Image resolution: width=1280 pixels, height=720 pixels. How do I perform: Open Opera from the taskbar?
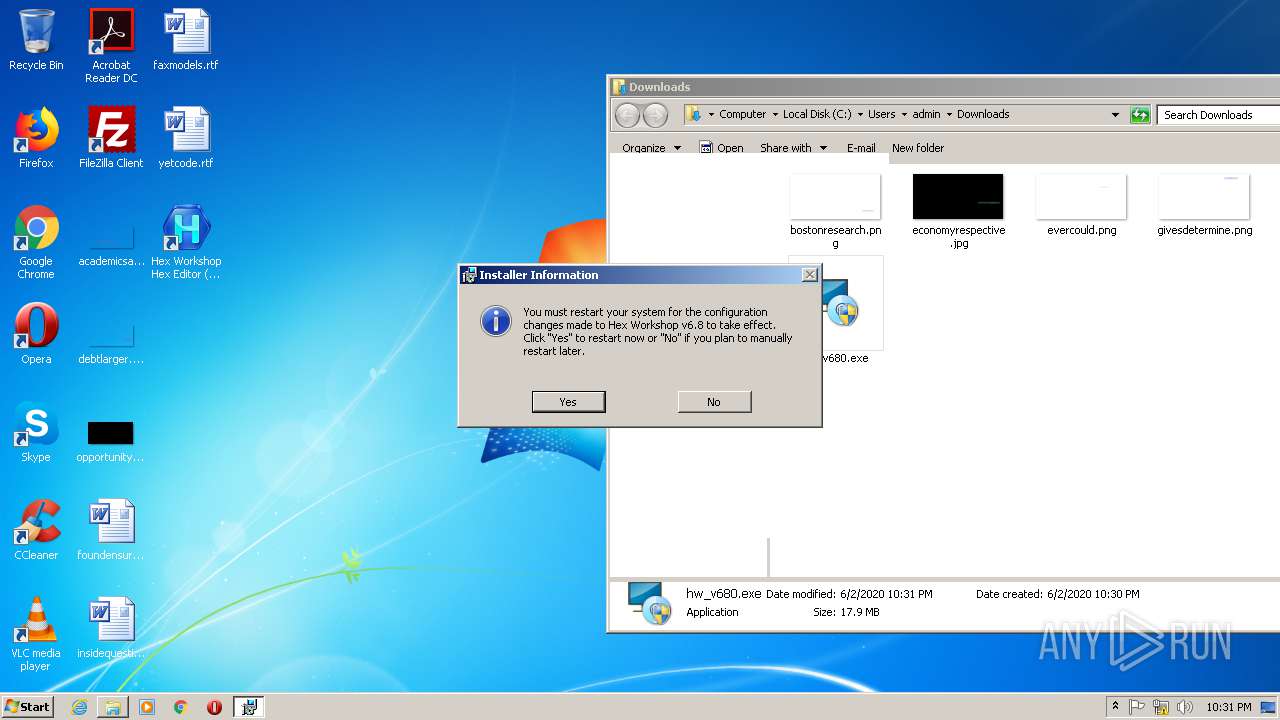214,707
